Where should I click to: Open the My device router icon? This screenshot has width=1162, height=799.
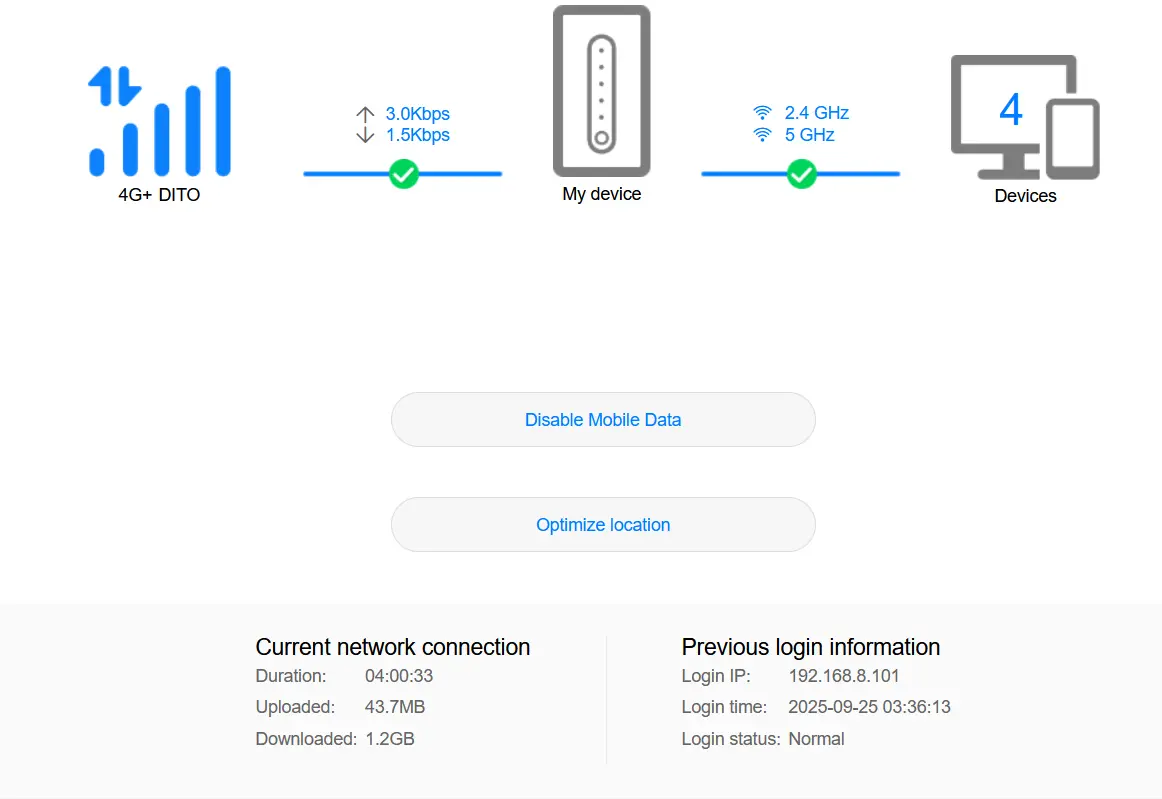pyautogui.click(x=602, y=90)
